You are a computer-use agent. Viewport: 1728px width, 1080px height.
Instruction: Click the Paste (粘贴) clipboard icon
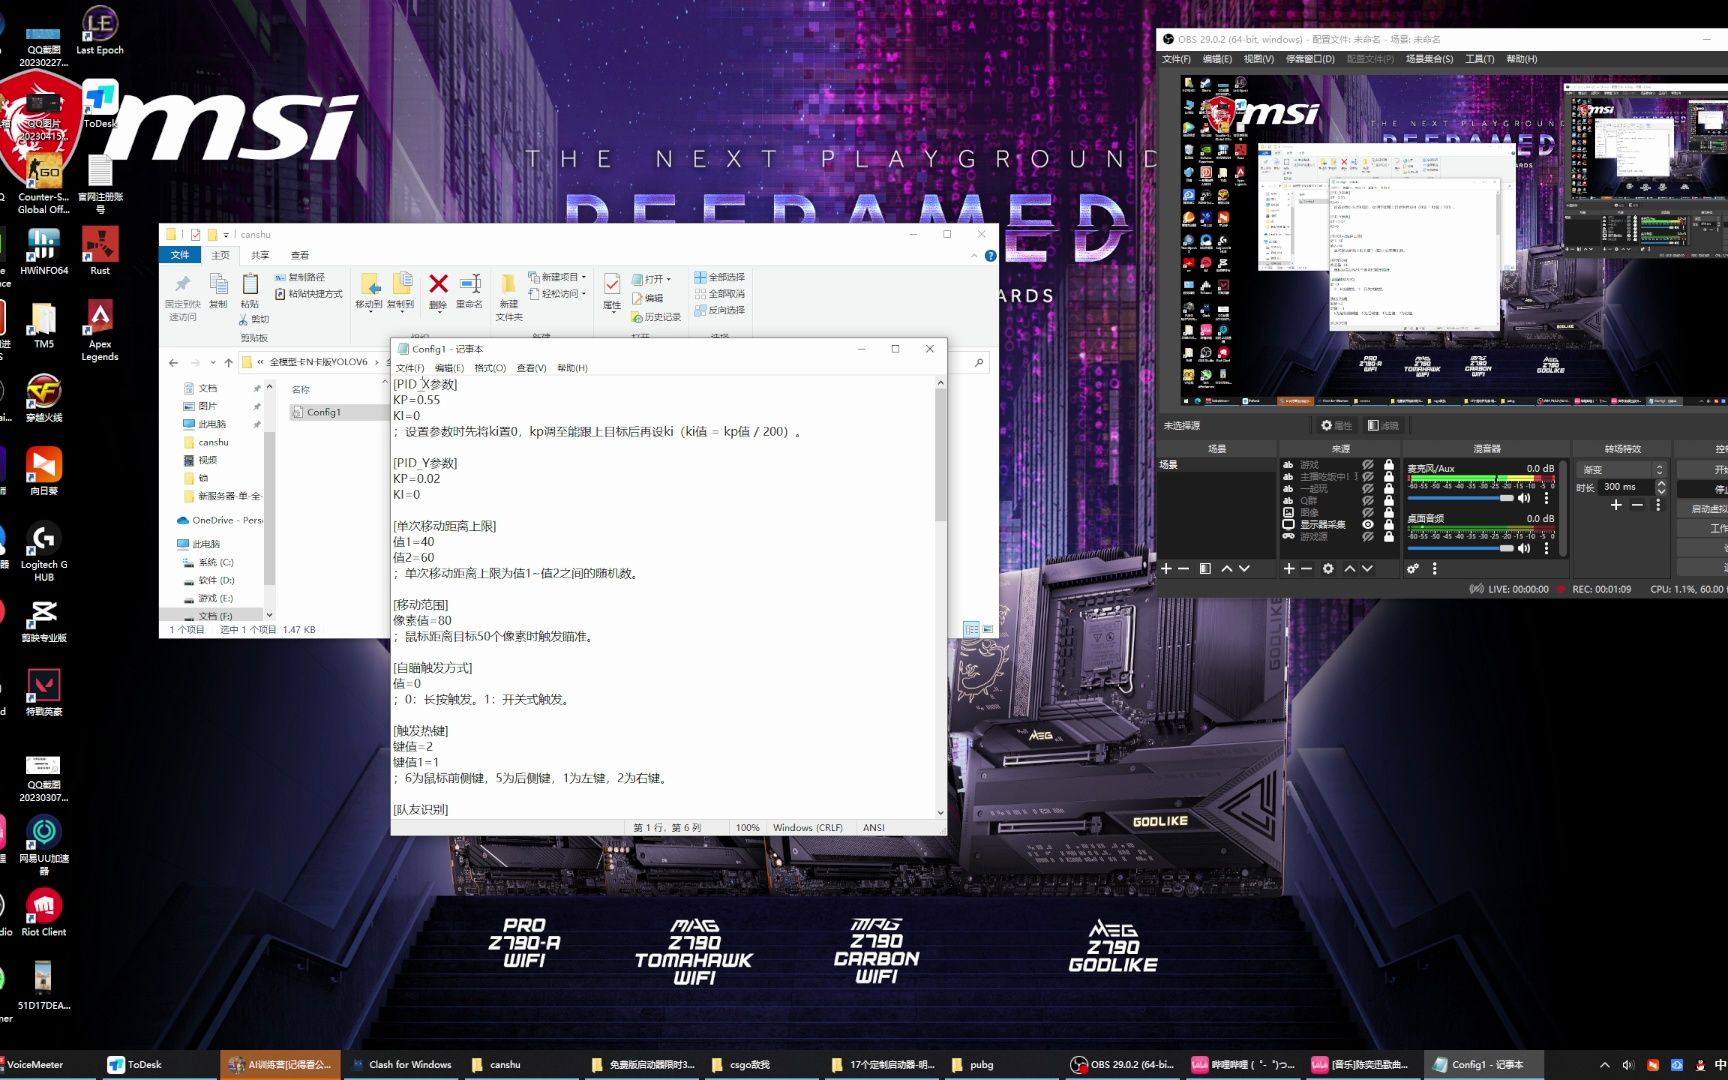pyautogui.click(x=250, y=284)
